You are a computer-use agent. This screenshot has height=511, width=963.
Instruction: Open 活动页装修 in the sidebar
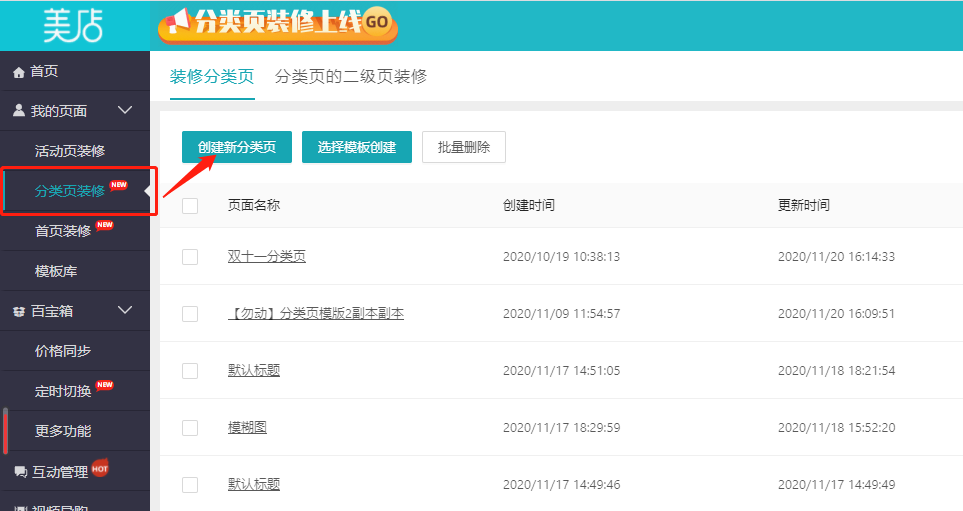click(x=70, y=151)
